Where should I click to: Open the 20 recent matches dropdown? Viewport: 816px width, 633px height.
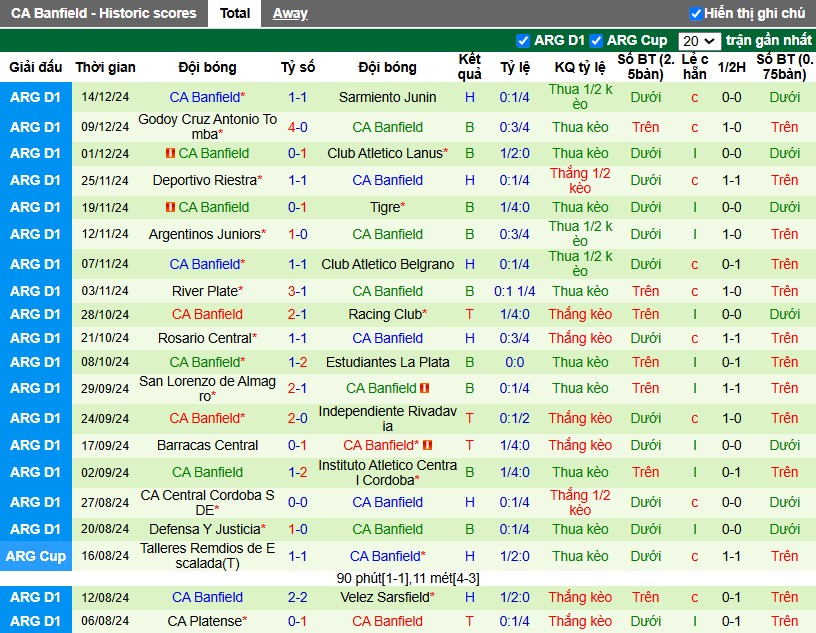699,41
